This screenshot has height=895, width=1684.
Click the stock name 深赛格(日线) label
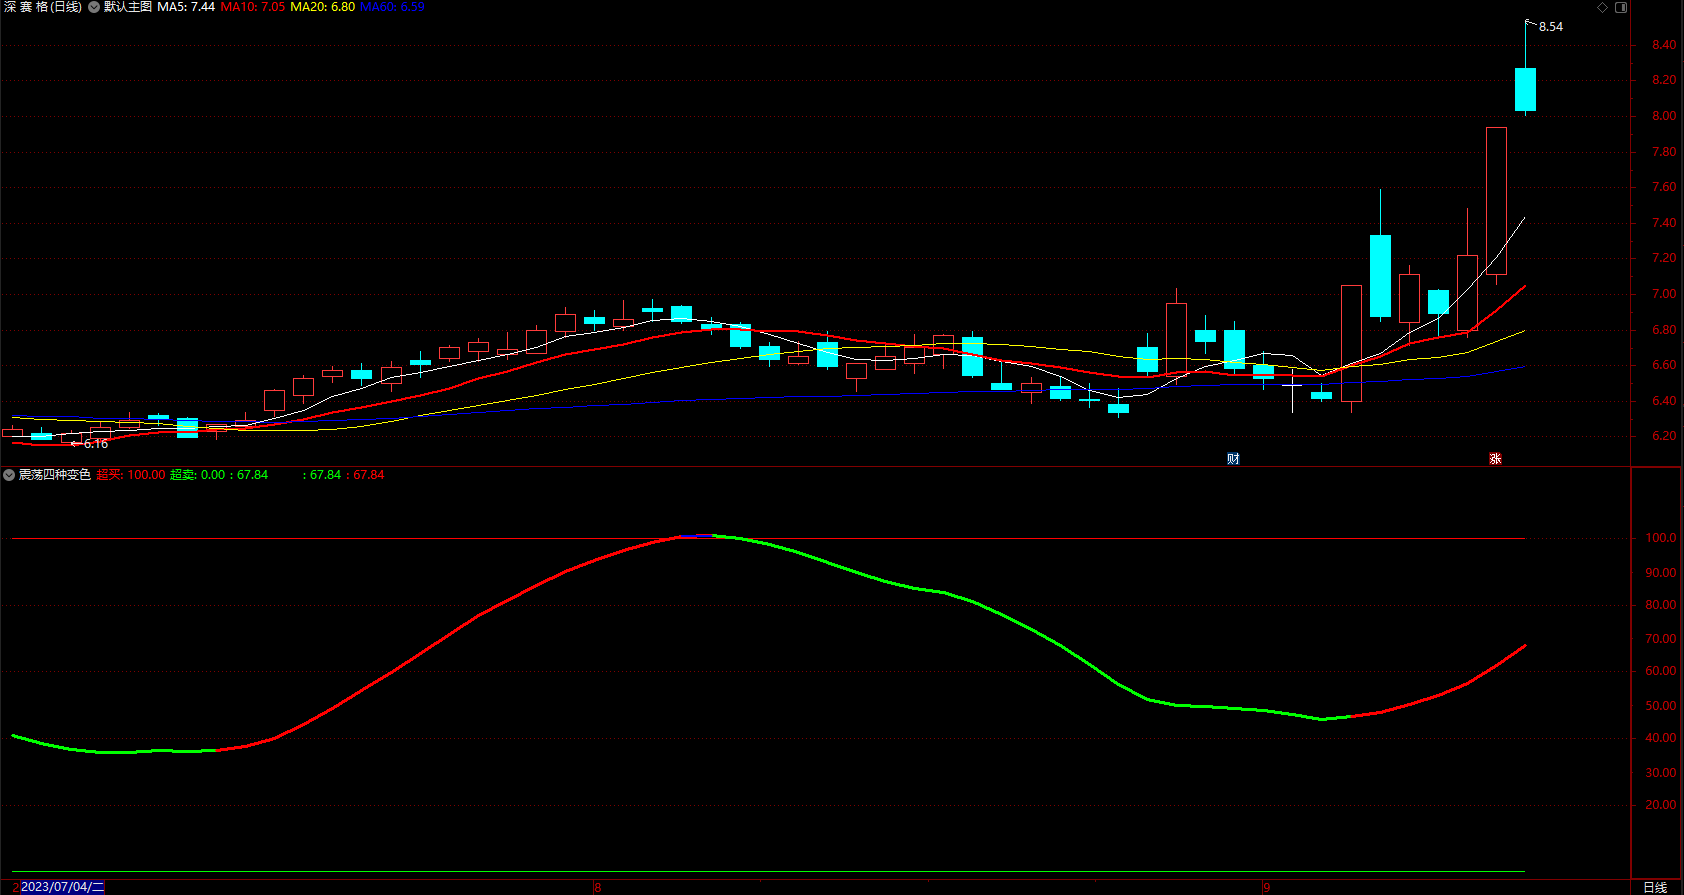pyautogui.click(x=43, y=7)
